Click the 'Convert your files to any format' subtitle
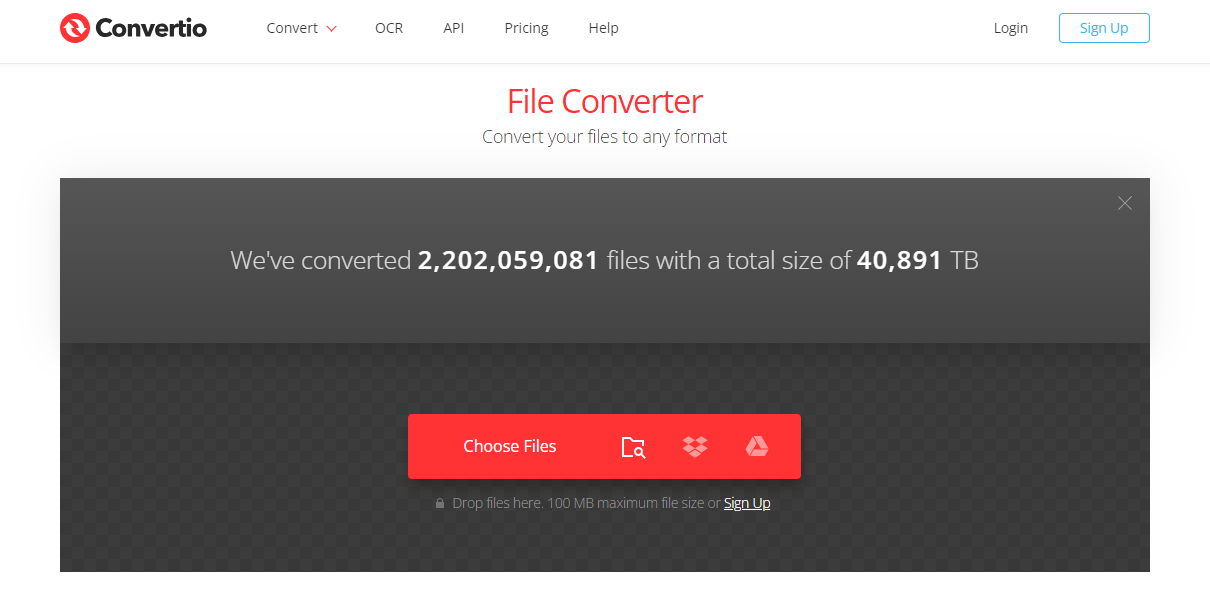 click(604, 136)
